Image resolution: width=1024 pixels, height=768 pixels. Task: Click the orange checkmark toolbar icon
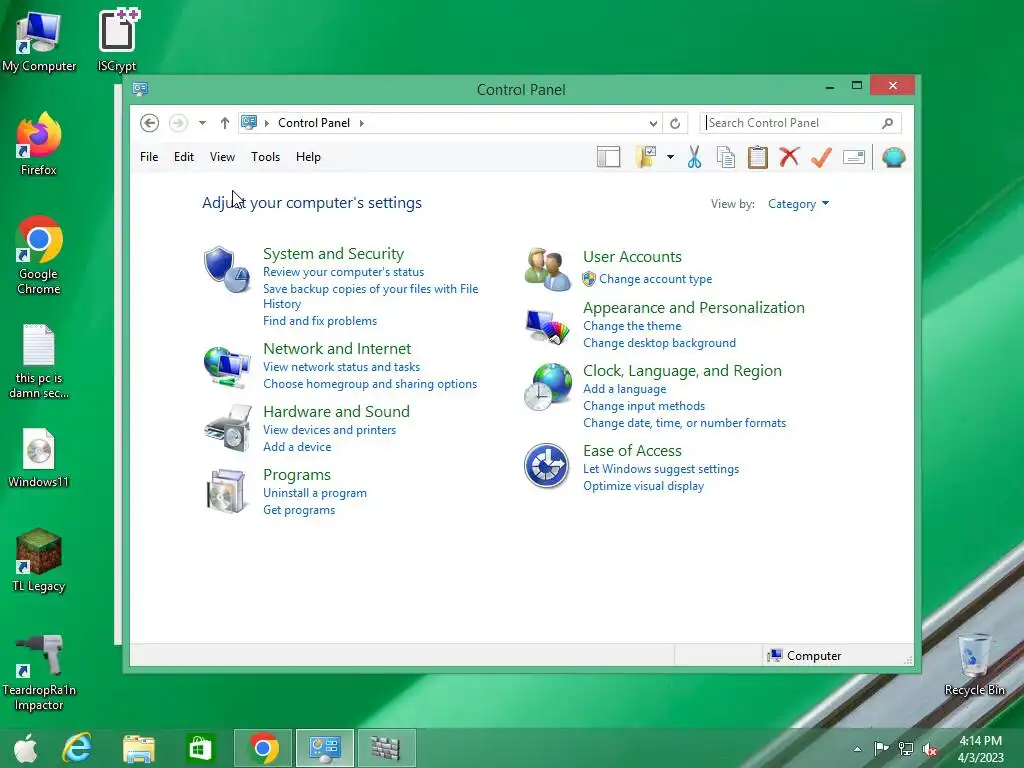(822, 157)
